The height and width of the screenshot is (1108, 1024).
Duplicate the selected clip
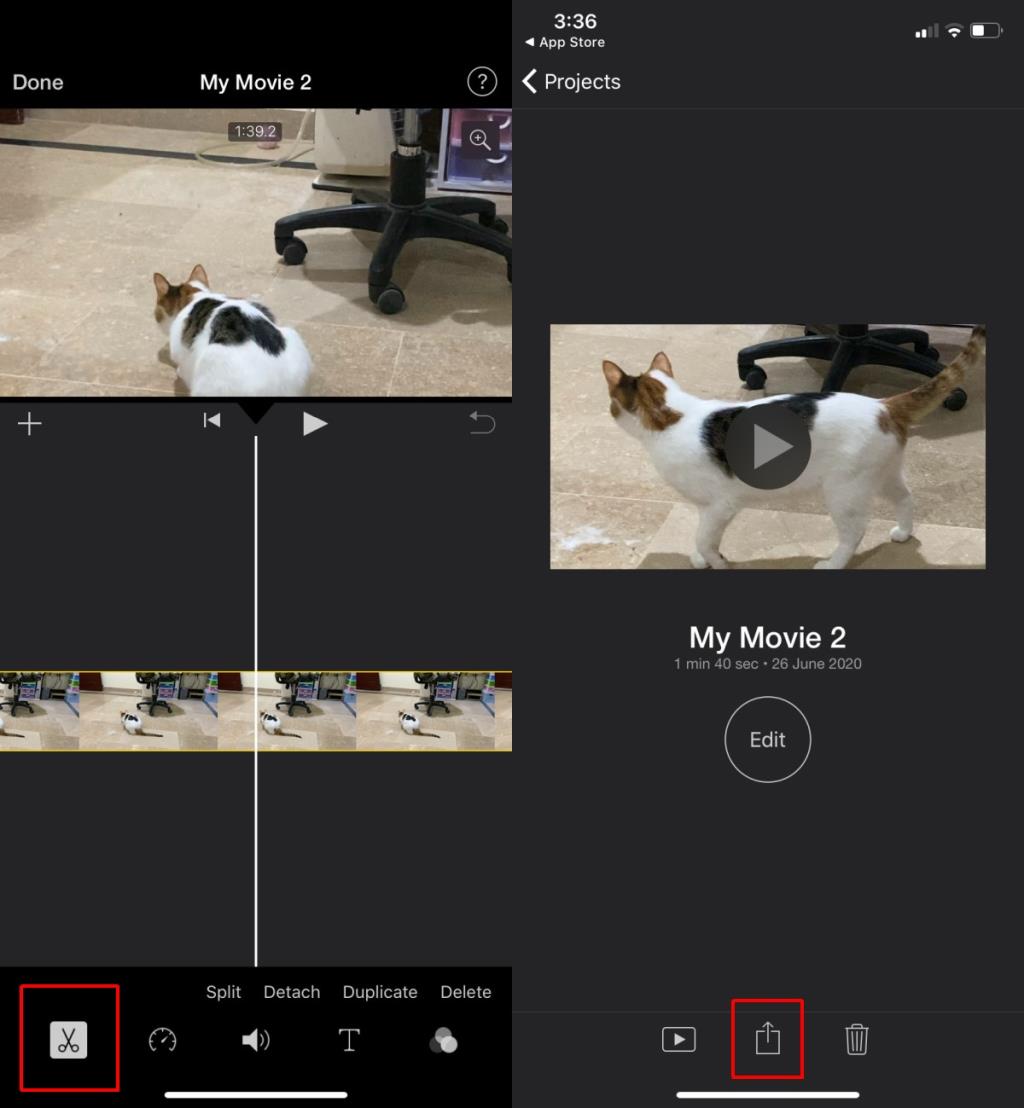379,992
